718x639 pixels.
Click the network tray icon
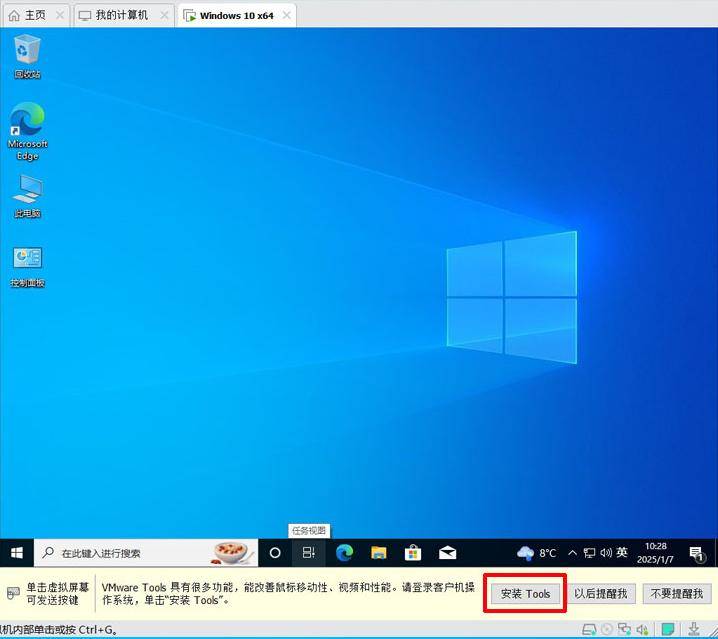(589, 553)
